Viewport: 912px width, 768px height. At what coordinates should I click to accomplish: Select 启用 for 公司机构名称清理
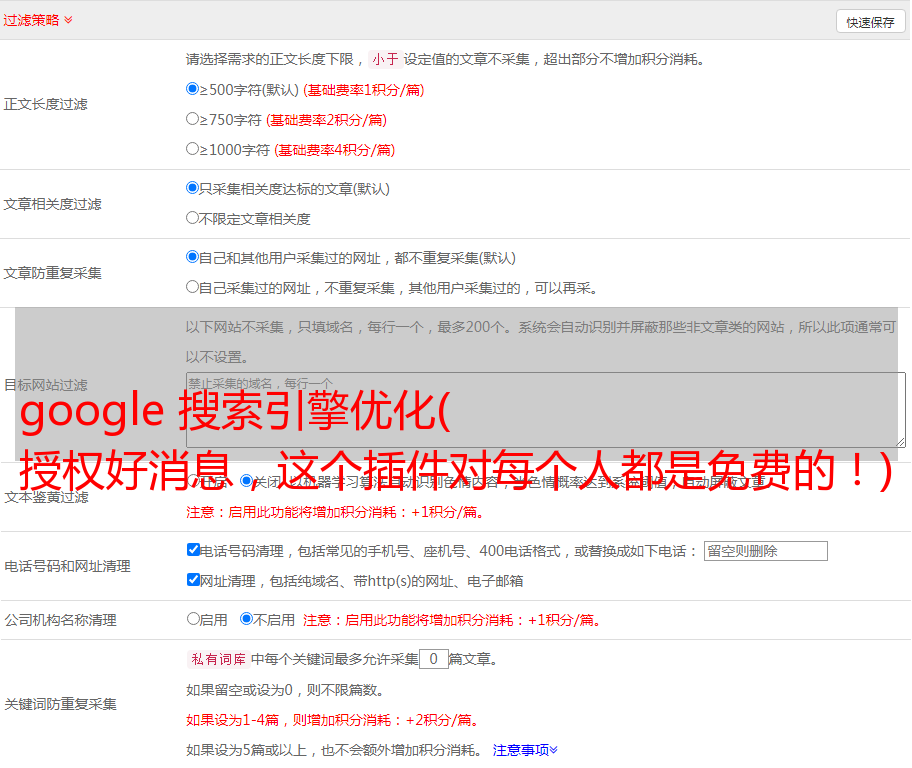tap(193, 618)
